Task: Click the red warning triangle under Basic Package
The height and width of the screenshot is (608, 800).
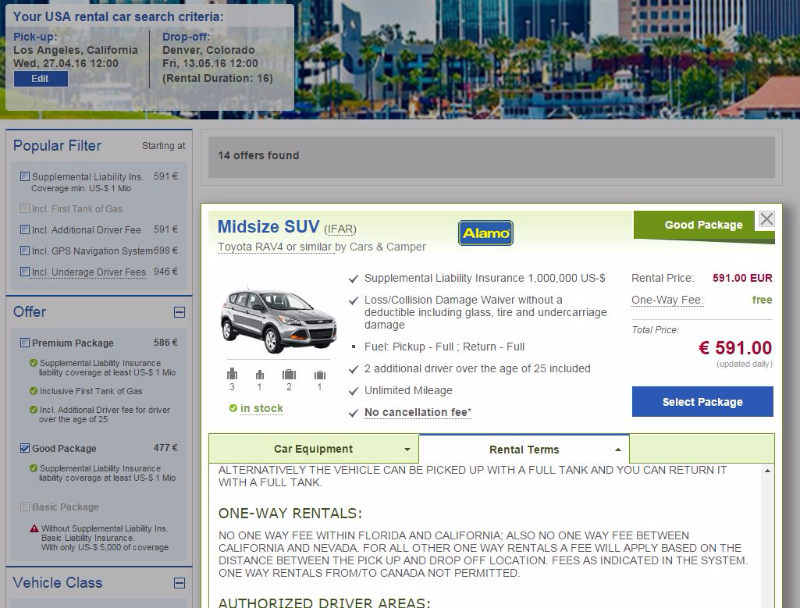Action: [34, 528]
